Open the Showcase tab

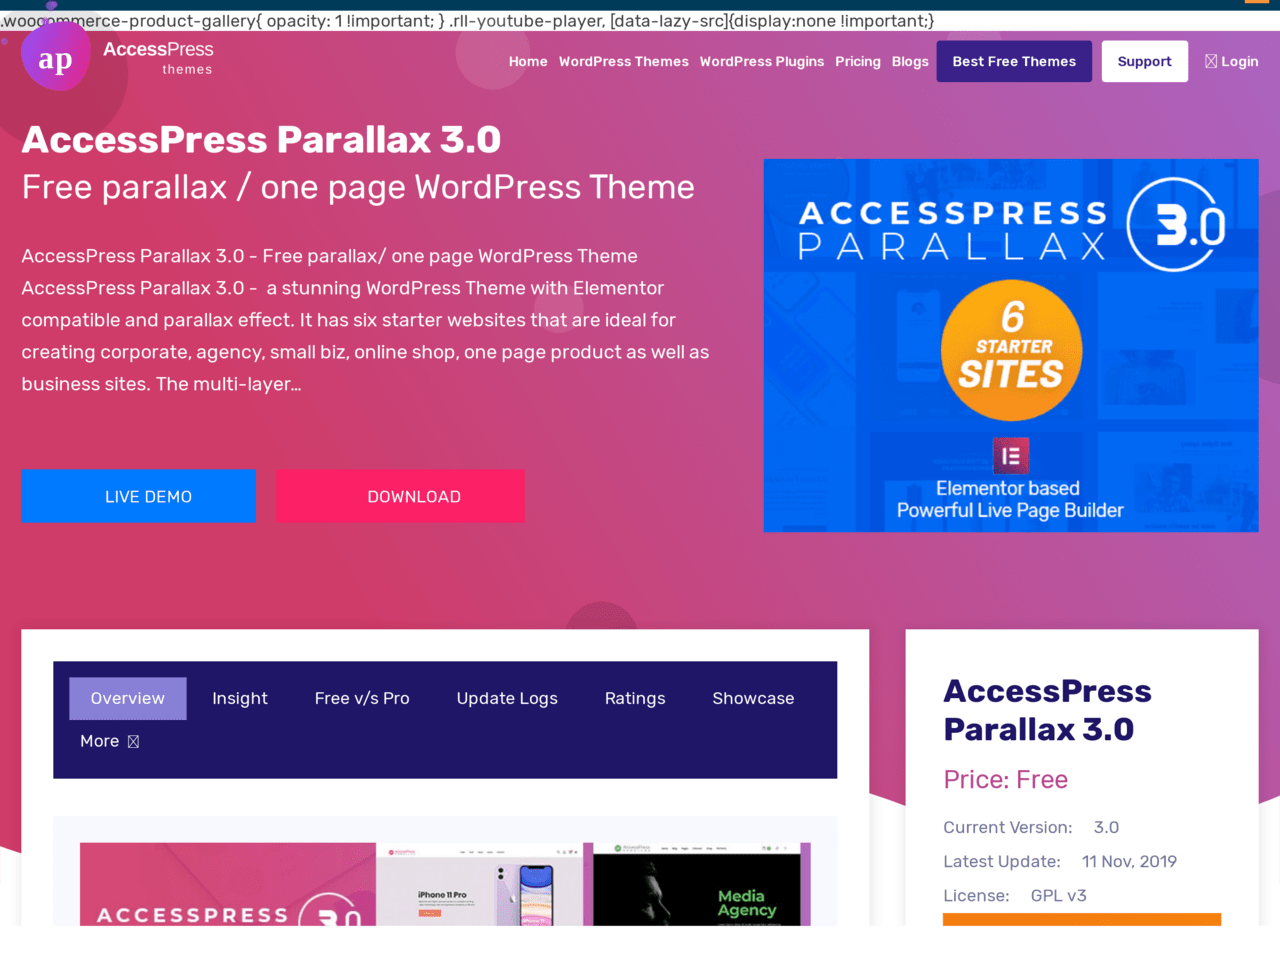click(x=753, y=698)
